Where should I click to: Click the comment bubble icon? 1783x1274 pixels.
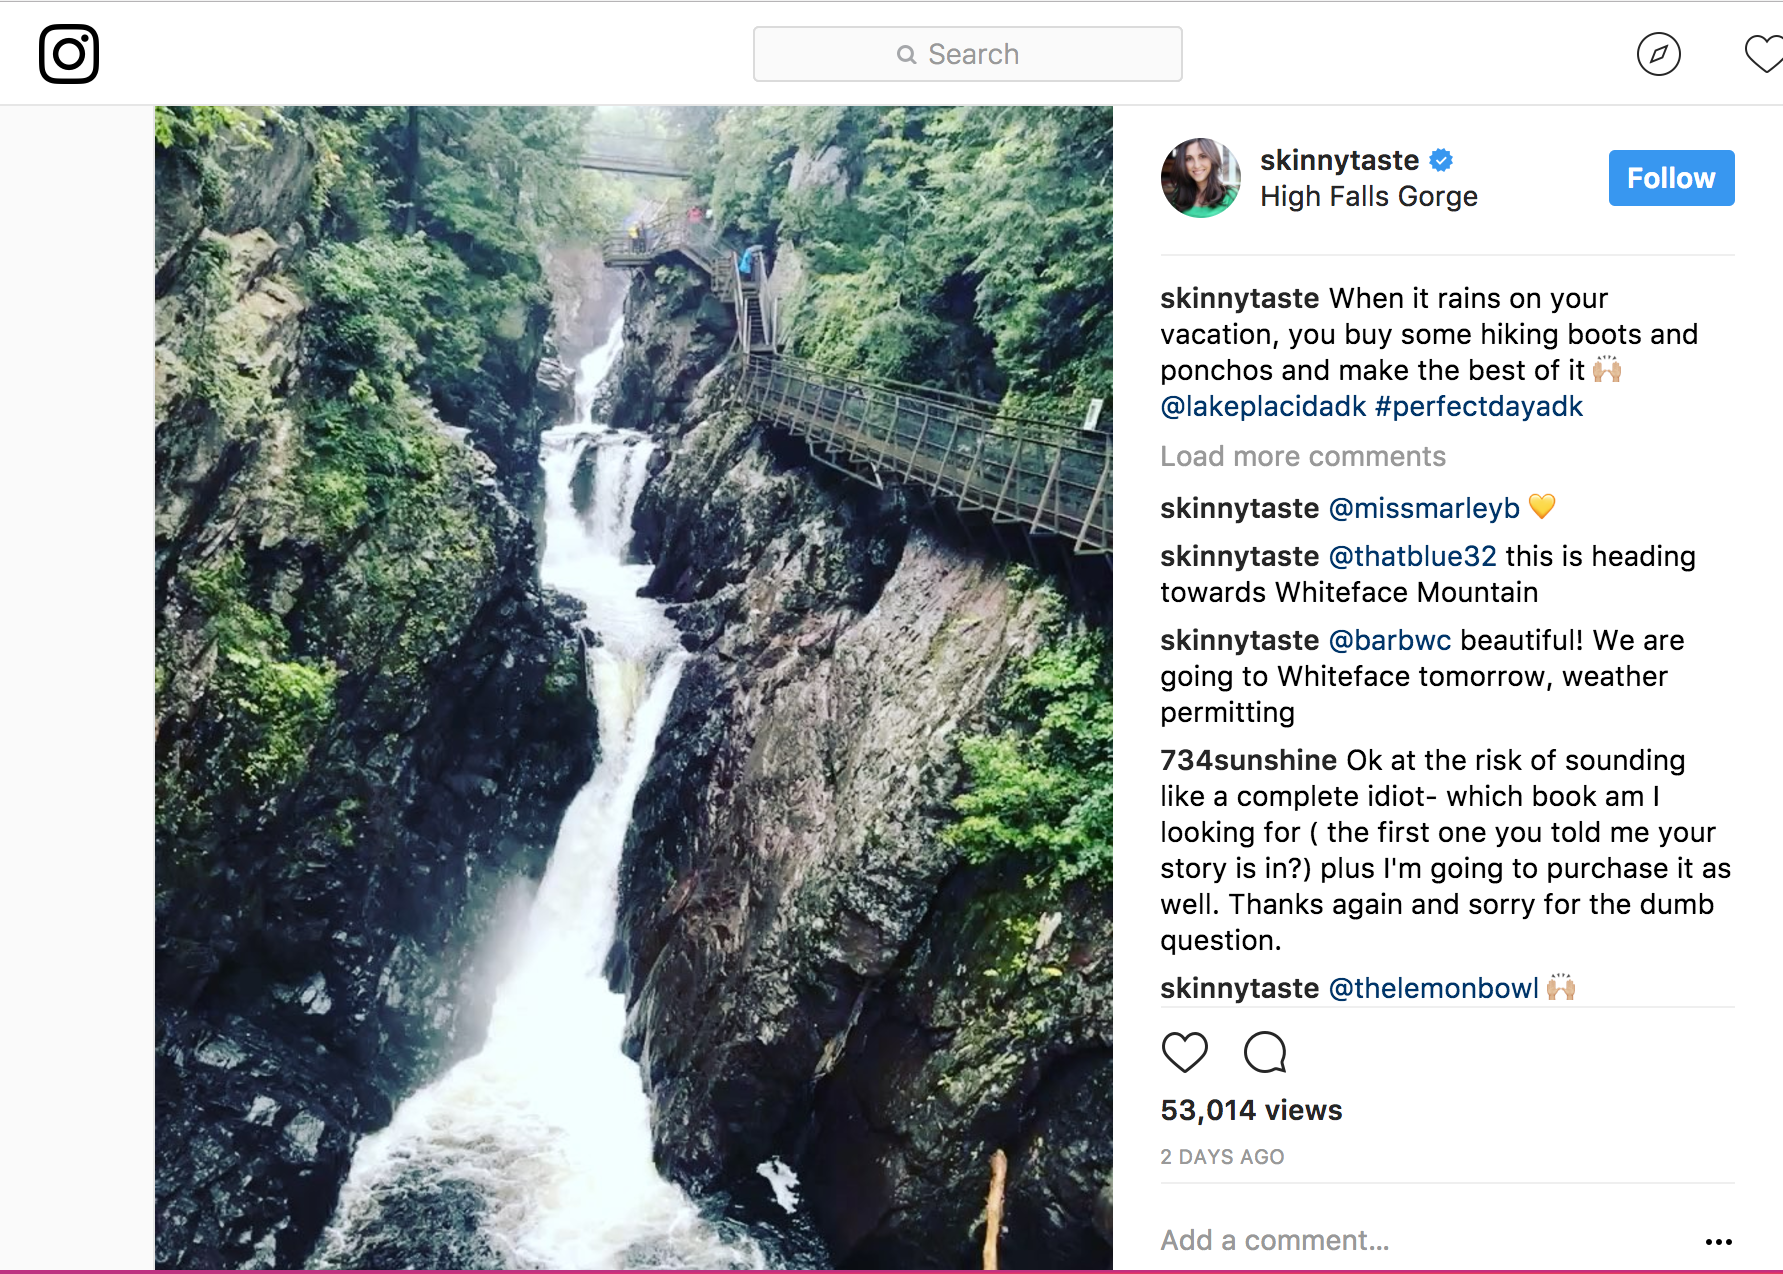pos(1265,1052)
